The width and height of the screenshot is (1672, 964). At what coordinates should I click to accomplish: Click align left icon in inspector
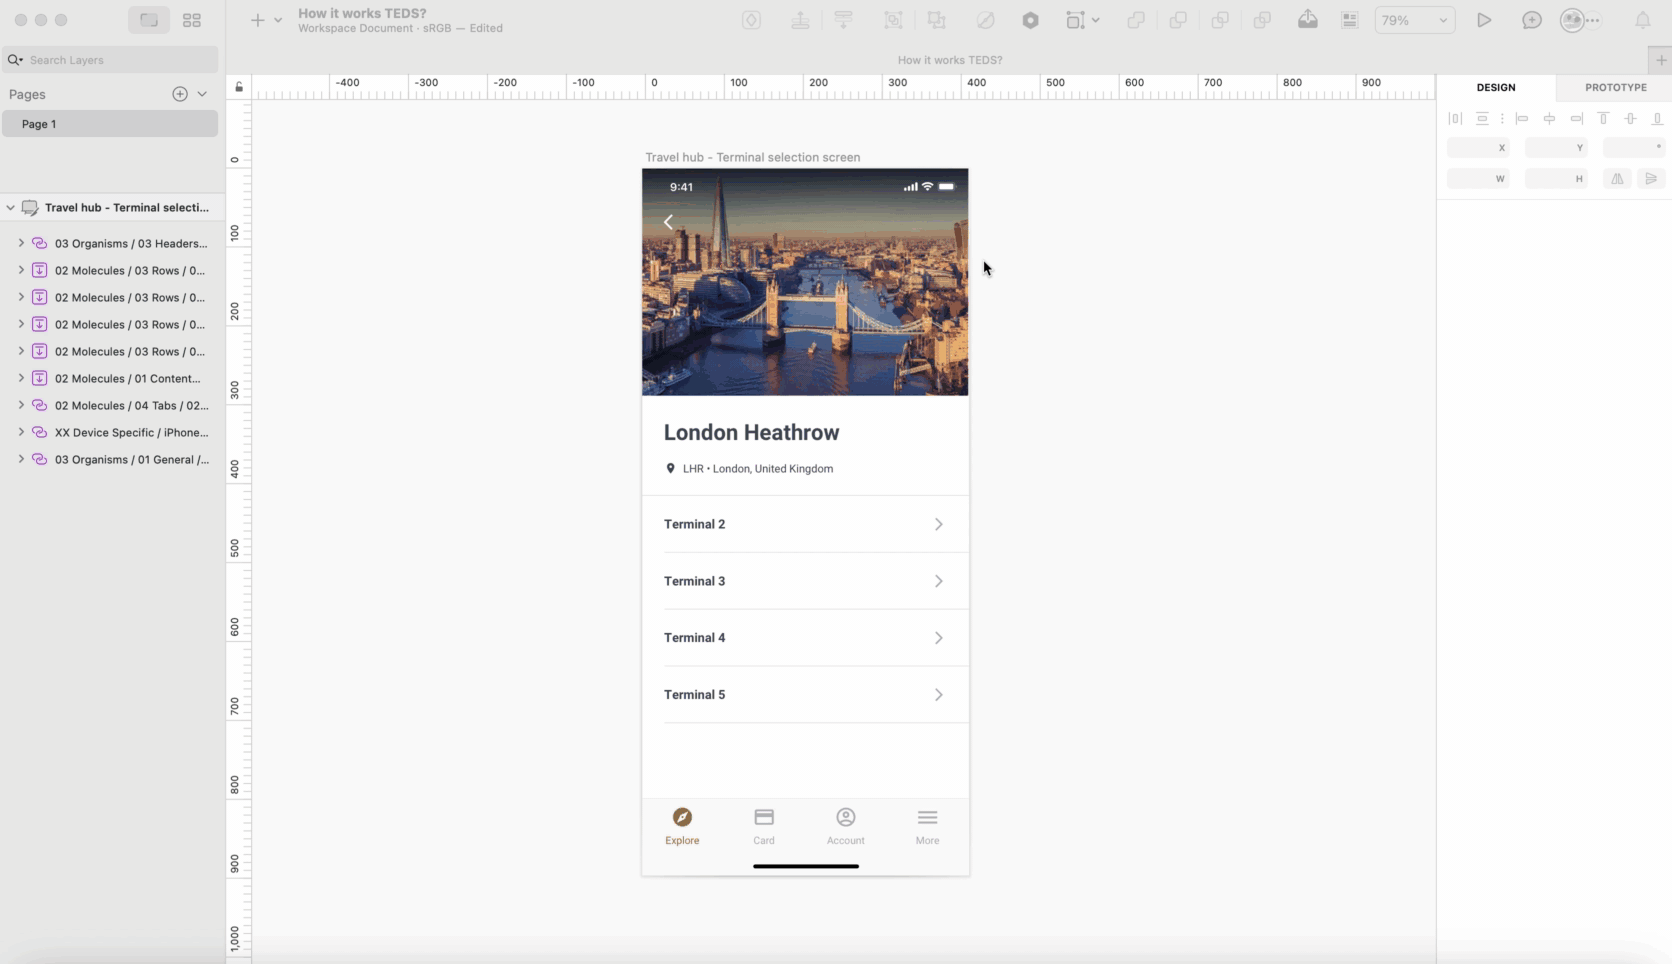[x=1522, y=118]
